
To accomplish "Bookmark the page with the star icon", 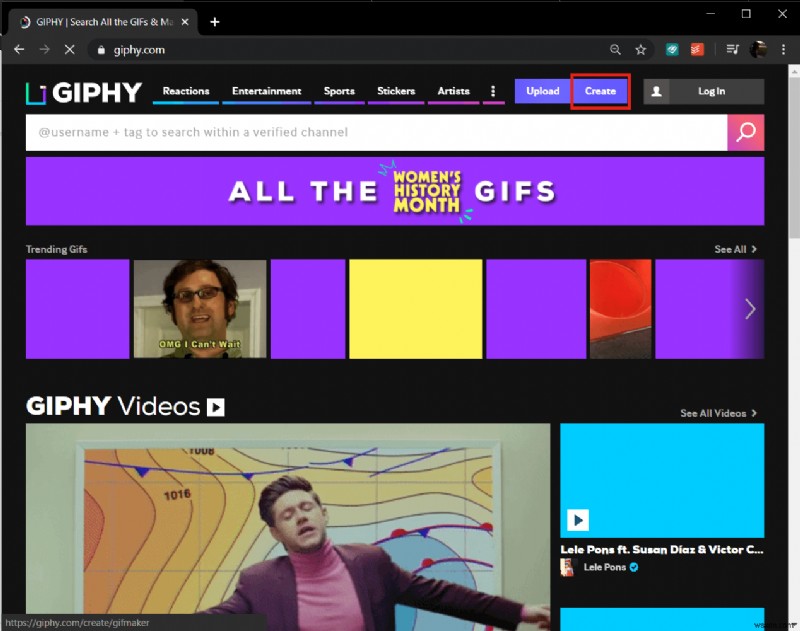I will 639,49.
